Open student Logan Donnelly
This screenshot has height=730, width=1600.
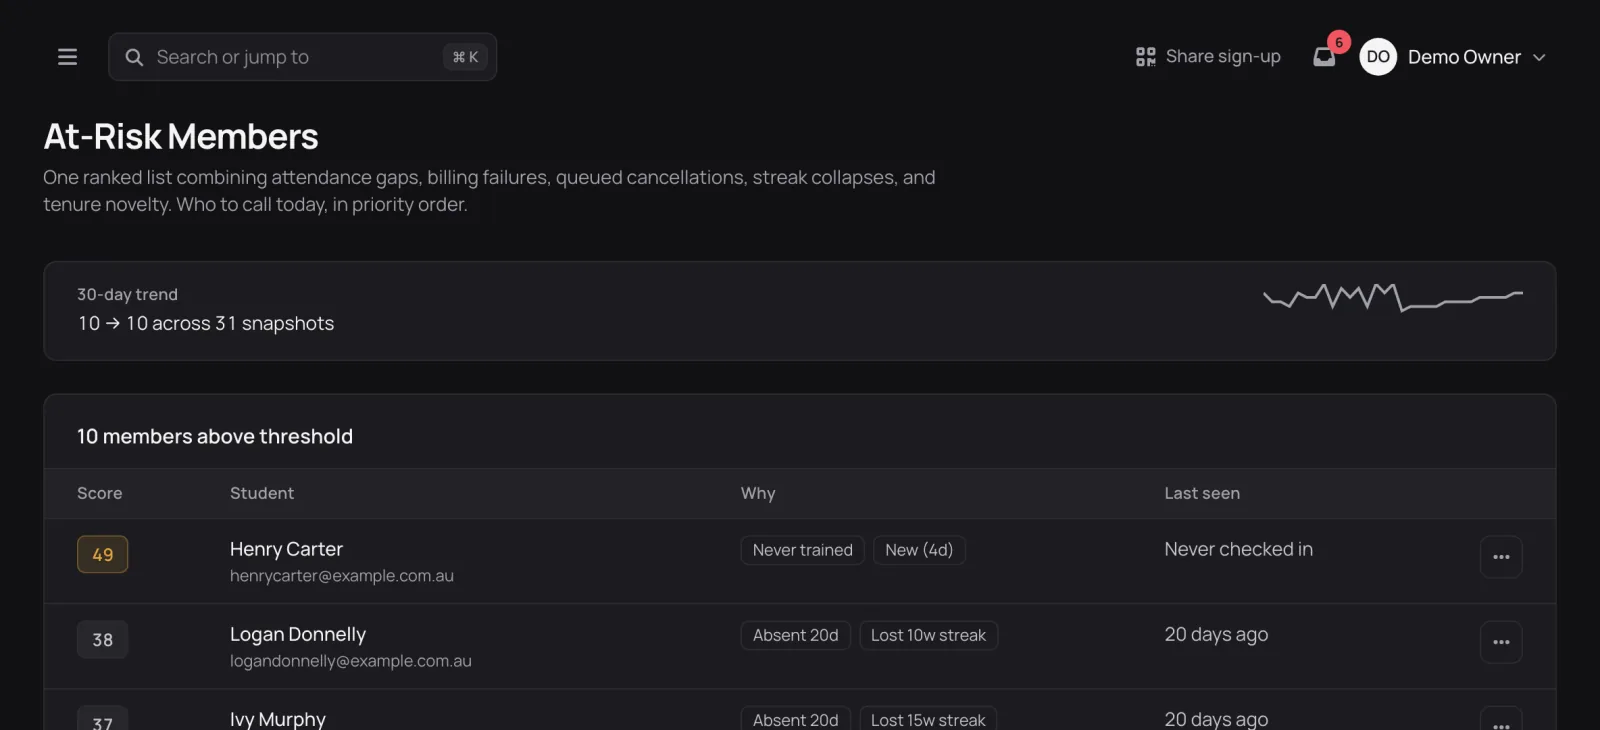click(298, 634)
